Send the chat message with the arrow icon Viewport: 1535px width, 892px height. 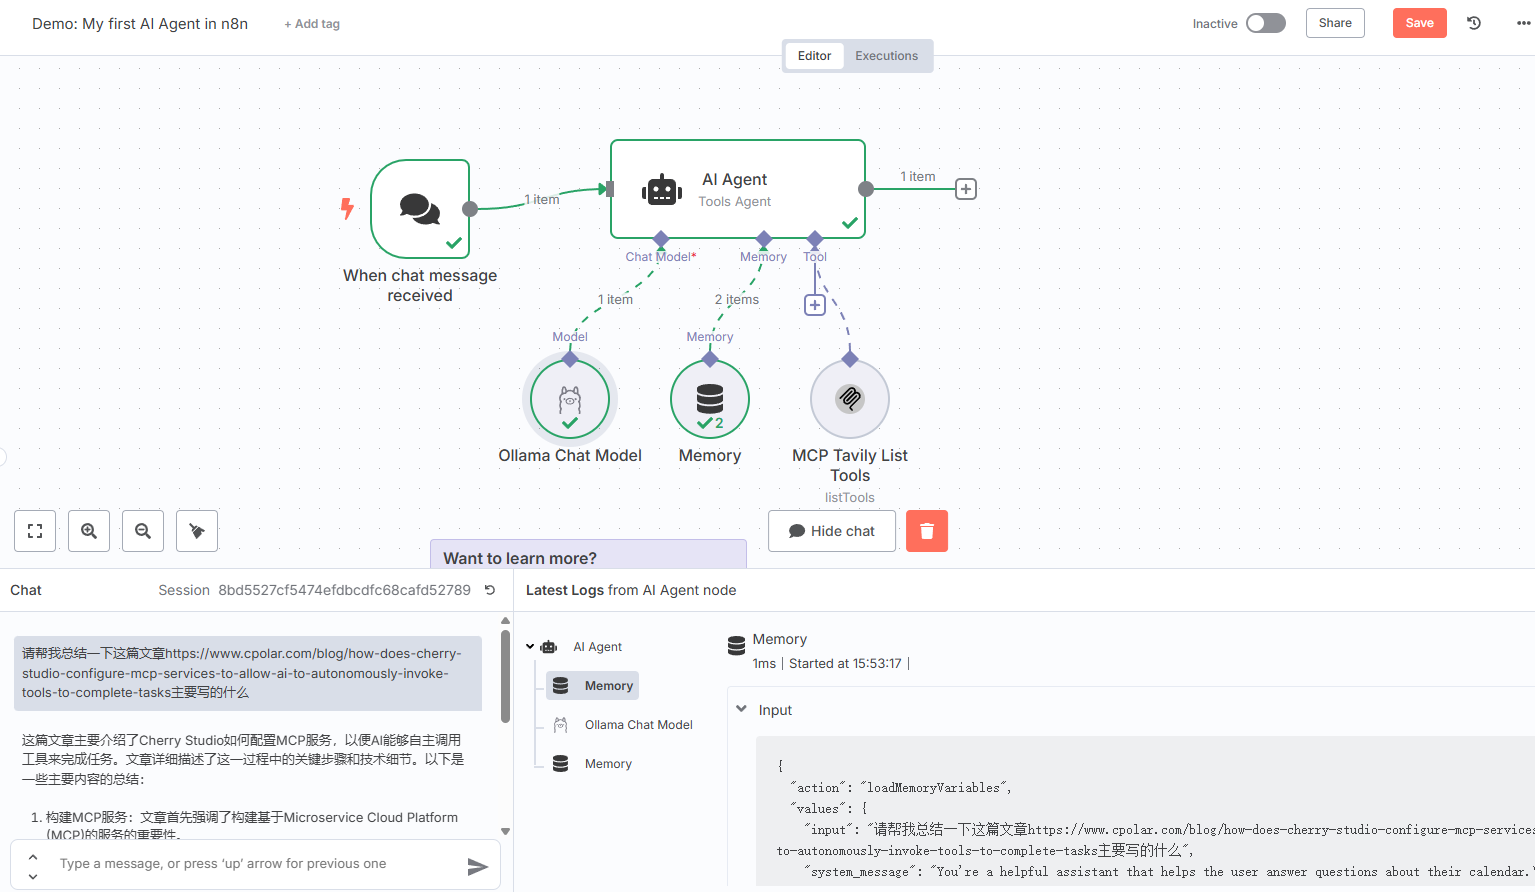pyautogui.click(x=478, y=866)
